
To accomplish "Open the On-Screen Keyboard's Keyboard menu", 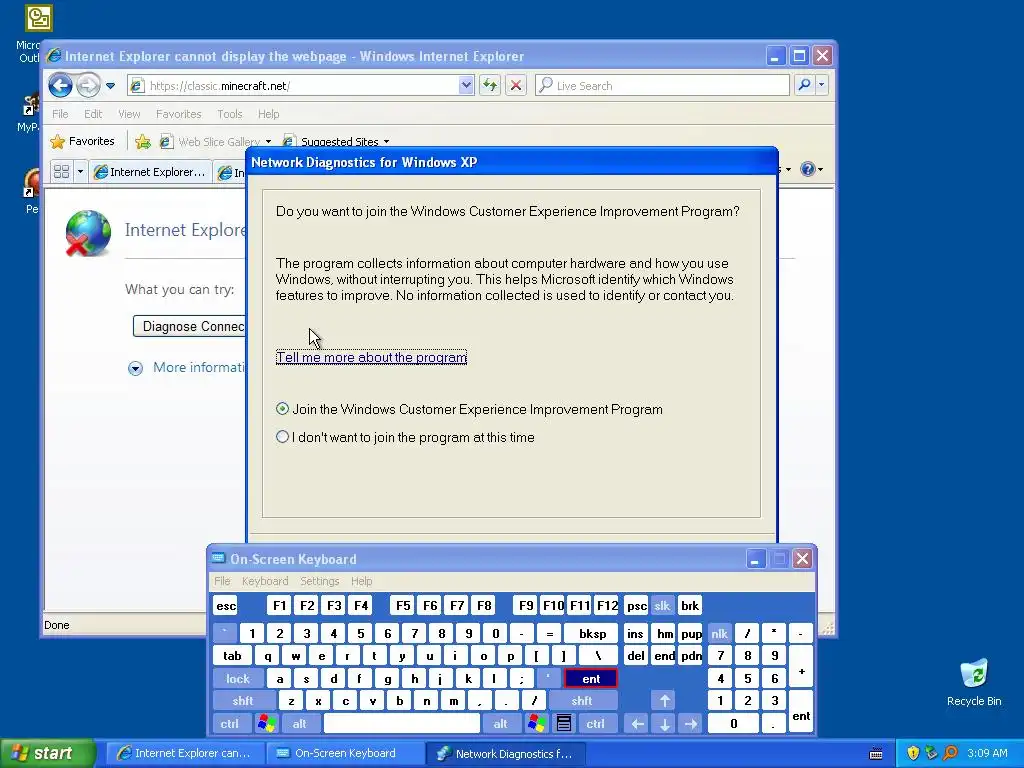I will (264, 581).
